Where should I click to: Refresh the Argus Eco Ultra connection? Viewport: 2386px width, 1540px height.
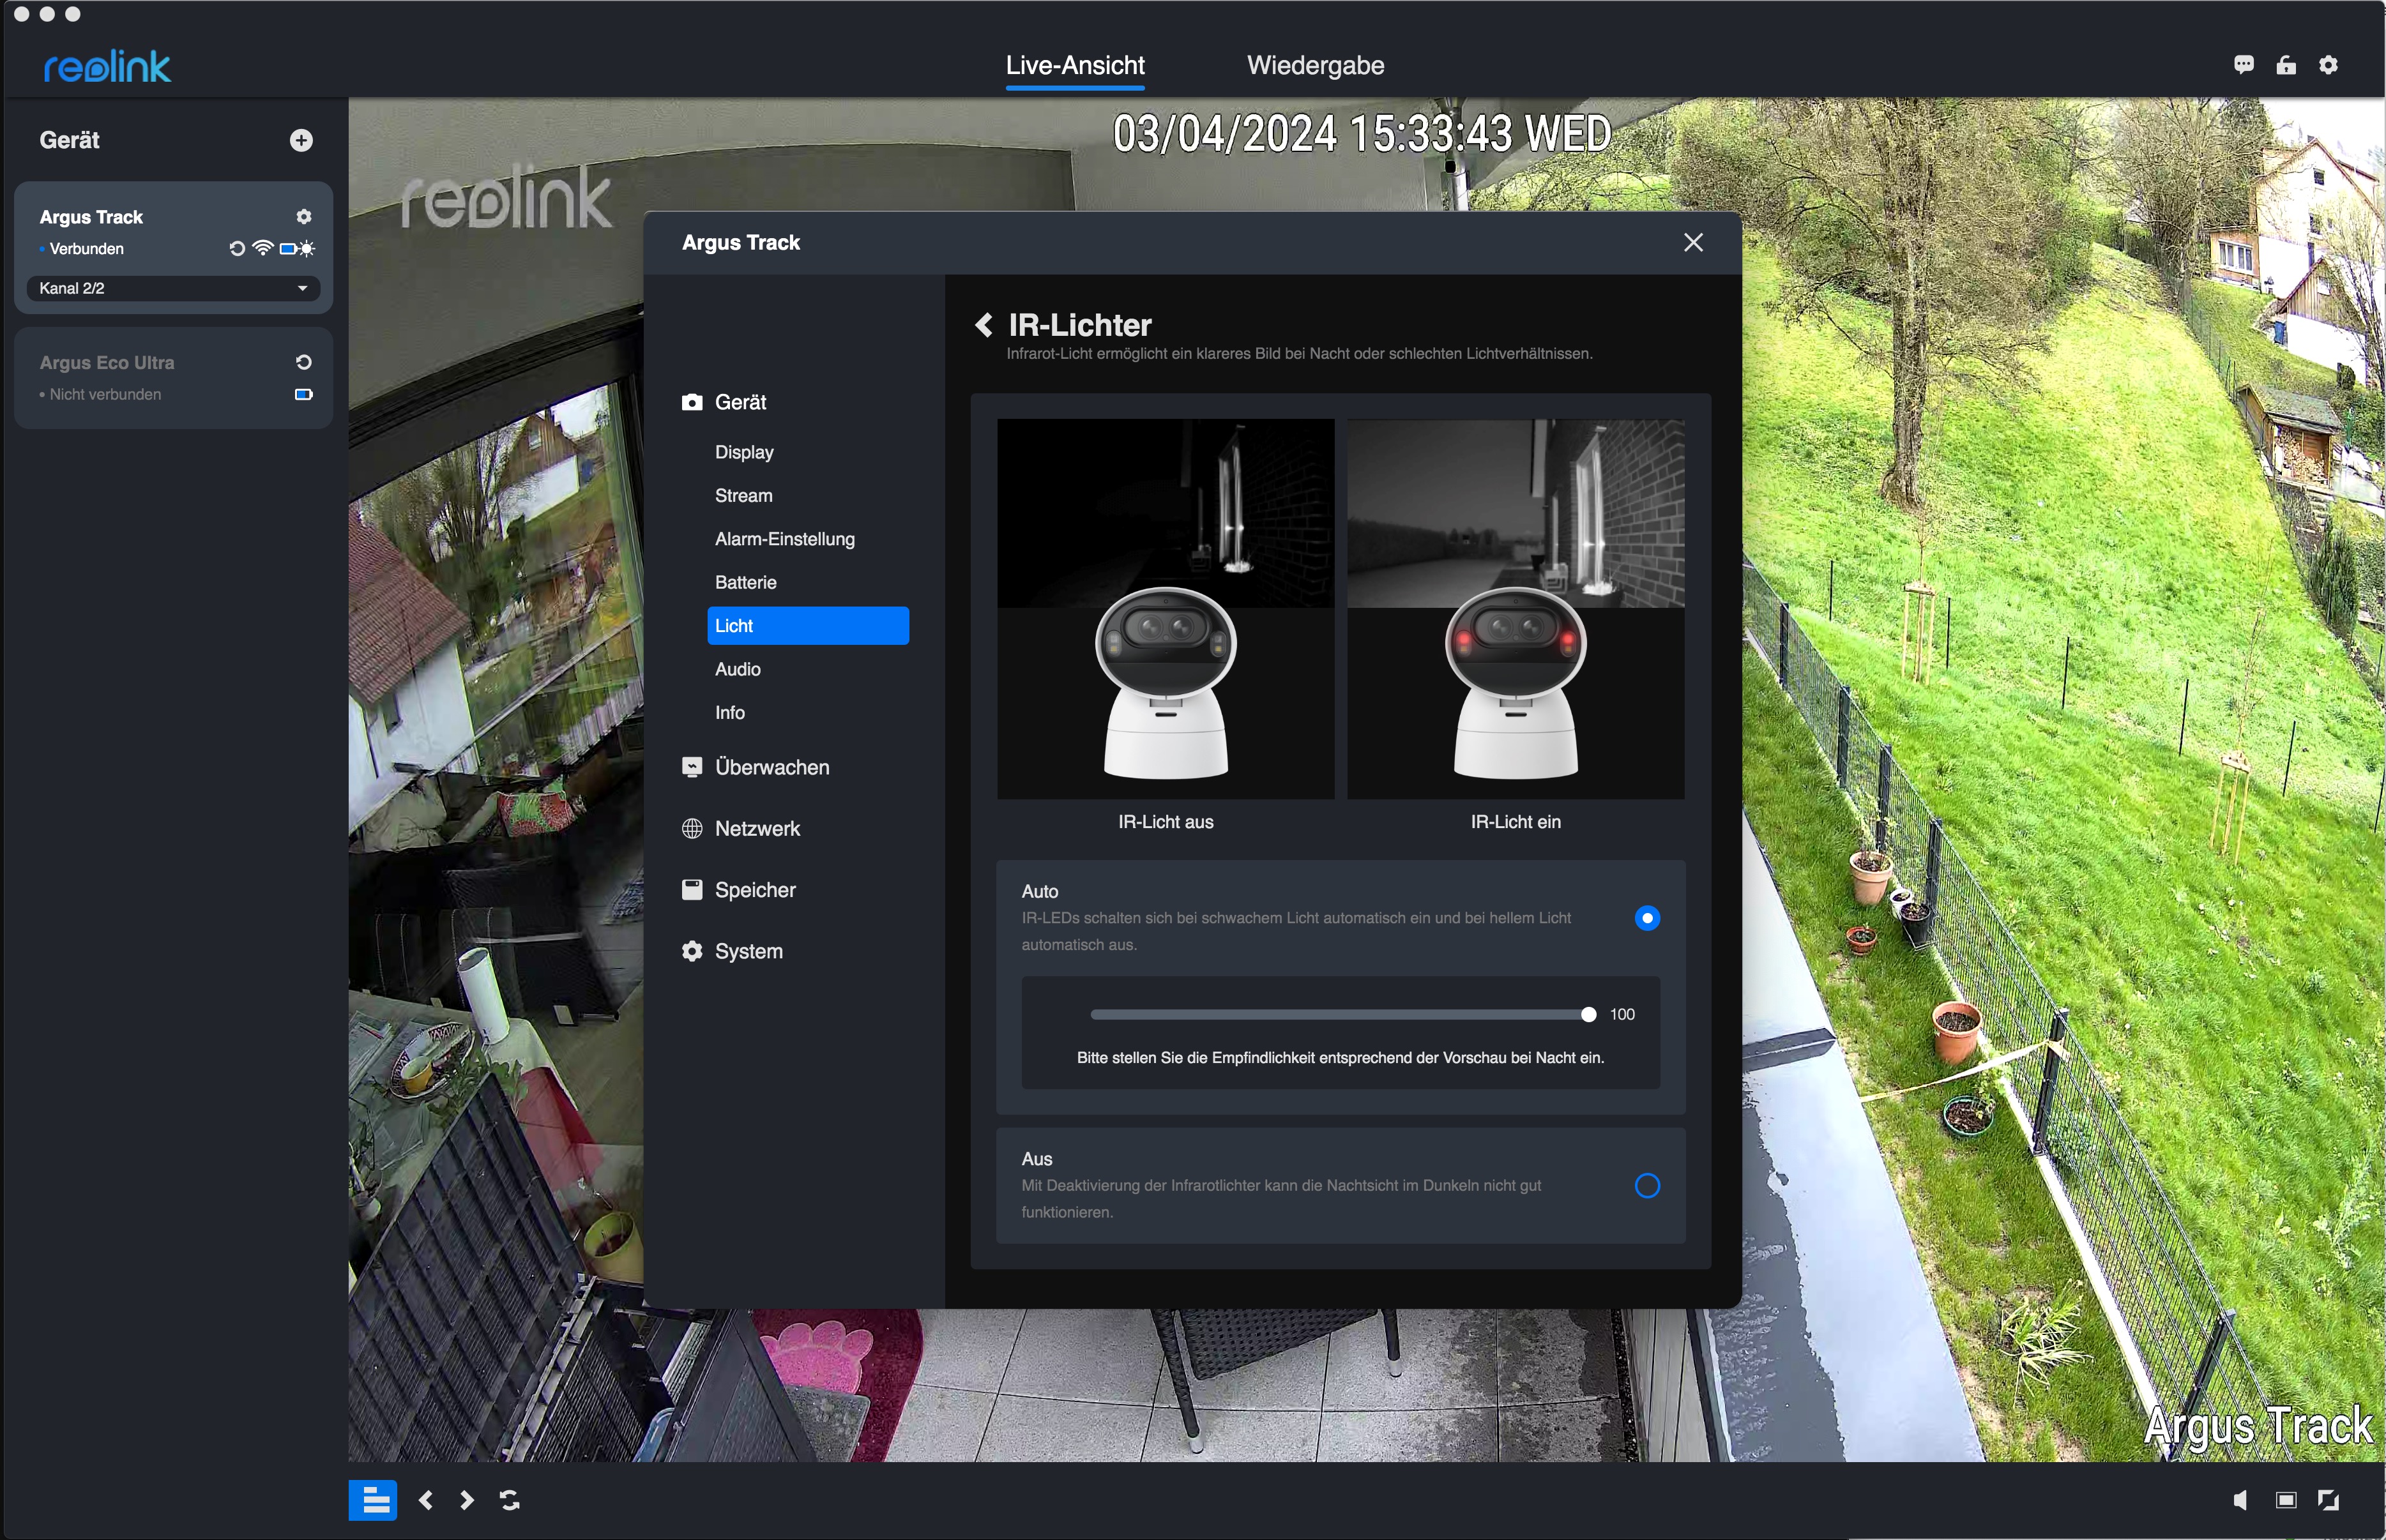click(304, 363)
